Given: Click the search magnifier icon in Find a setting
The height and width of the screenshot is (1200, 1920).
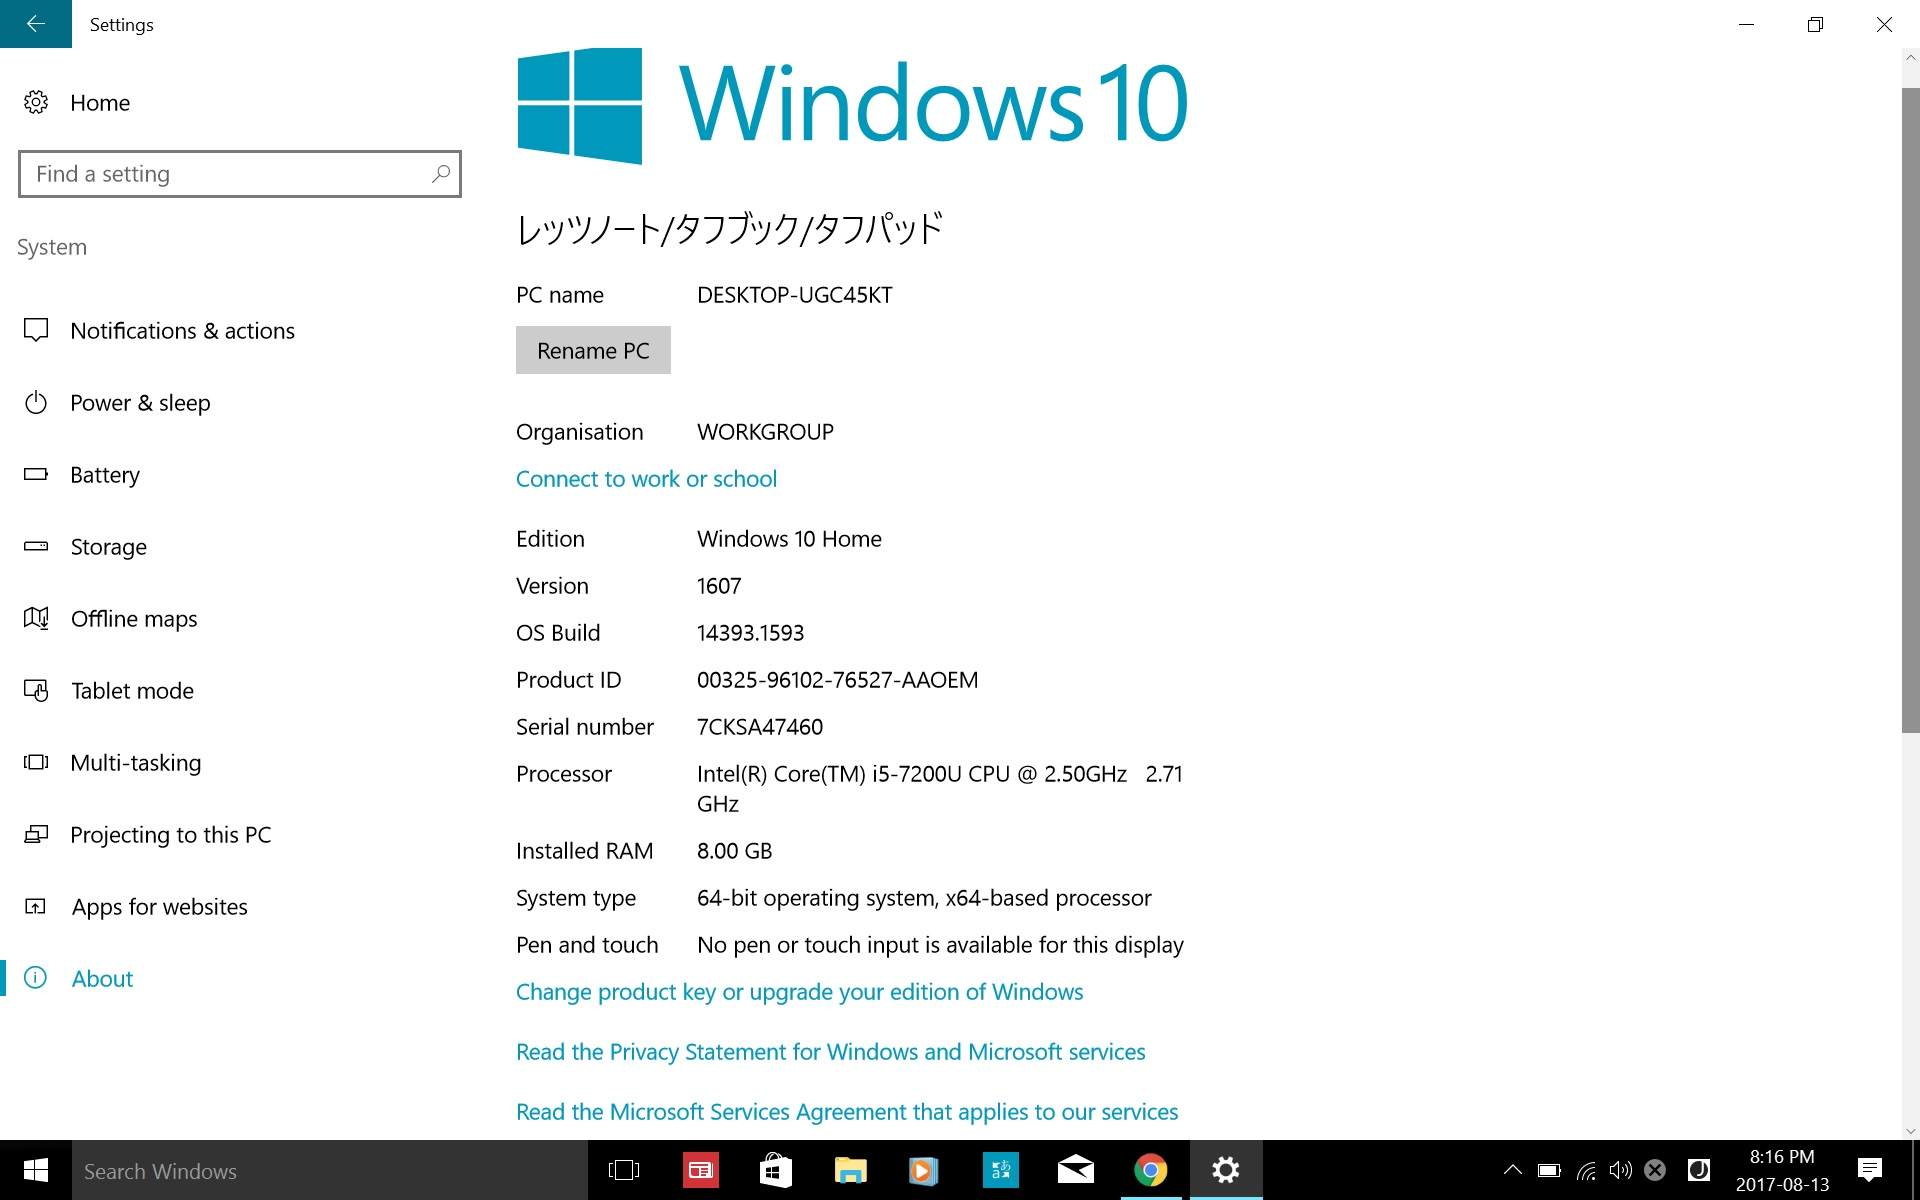Looking at the screenshot, I should [x=440, y=174].
